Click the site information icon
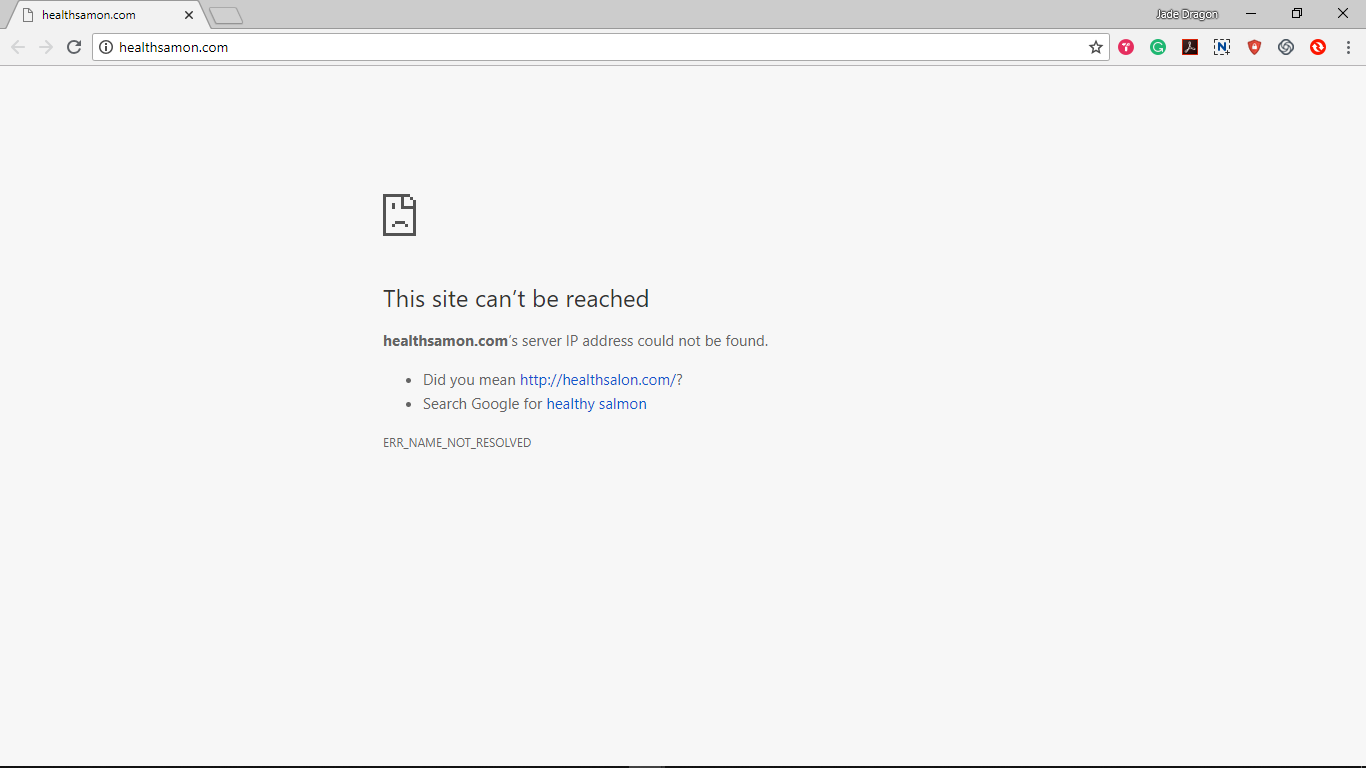This screenshot has height=768, width=1366. 106,47
